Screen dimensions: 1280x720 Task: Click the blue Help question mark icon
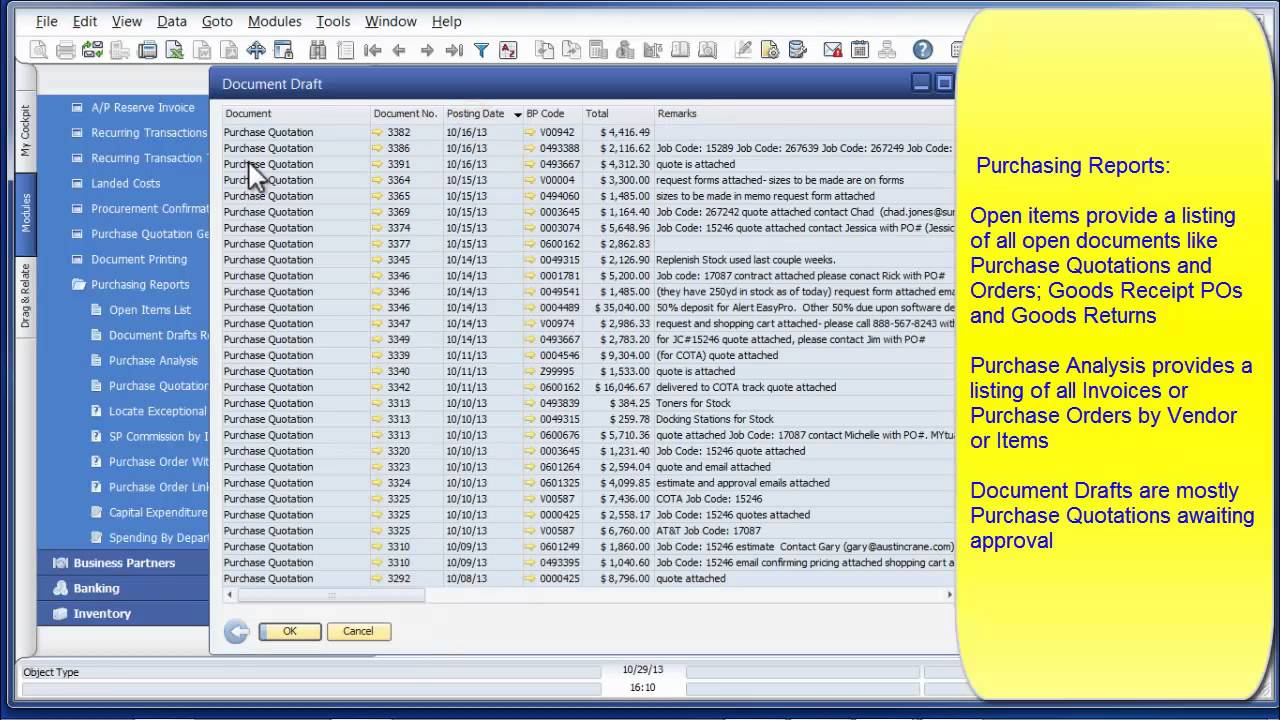pyautogui.click(x=923, y=50)
